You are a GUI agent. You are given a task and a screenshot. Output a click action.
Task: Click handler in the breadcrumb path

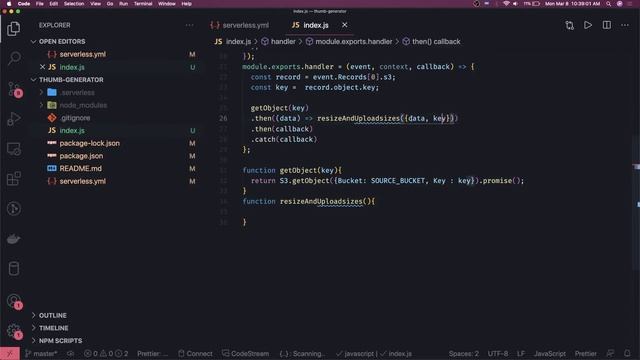click(283, 42)
